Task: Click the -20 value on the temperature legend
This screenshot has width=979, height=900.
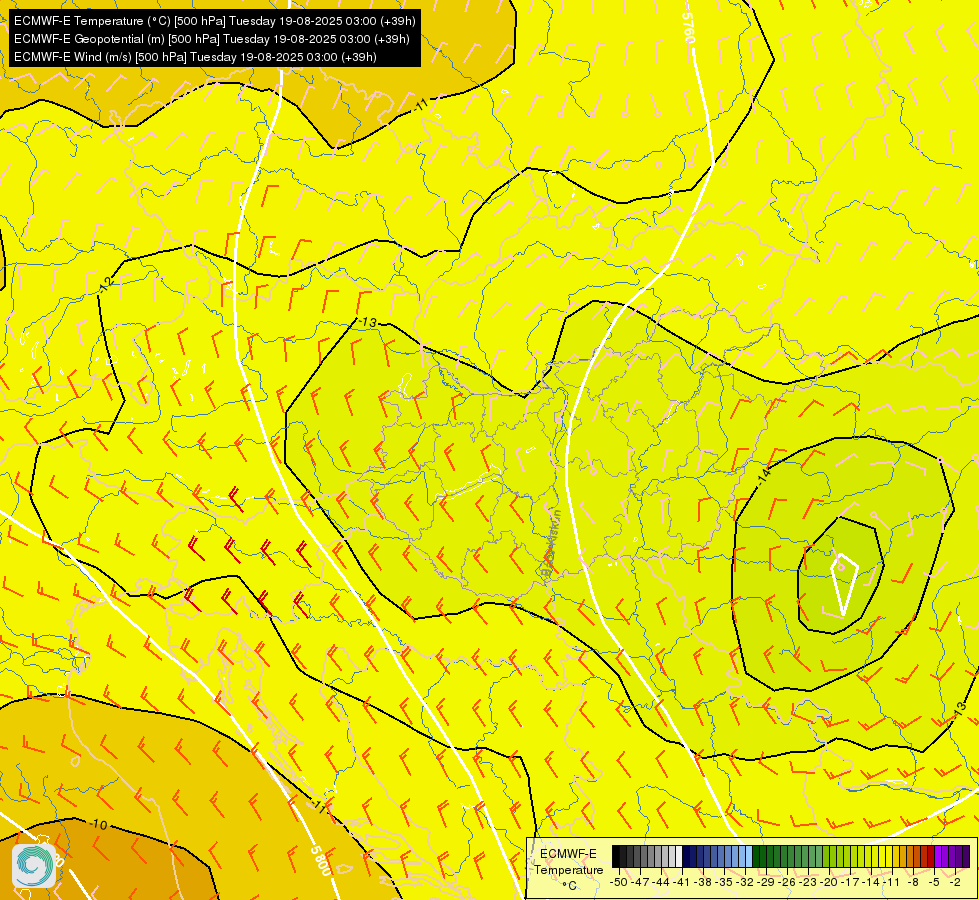Action: click(829, 882)
